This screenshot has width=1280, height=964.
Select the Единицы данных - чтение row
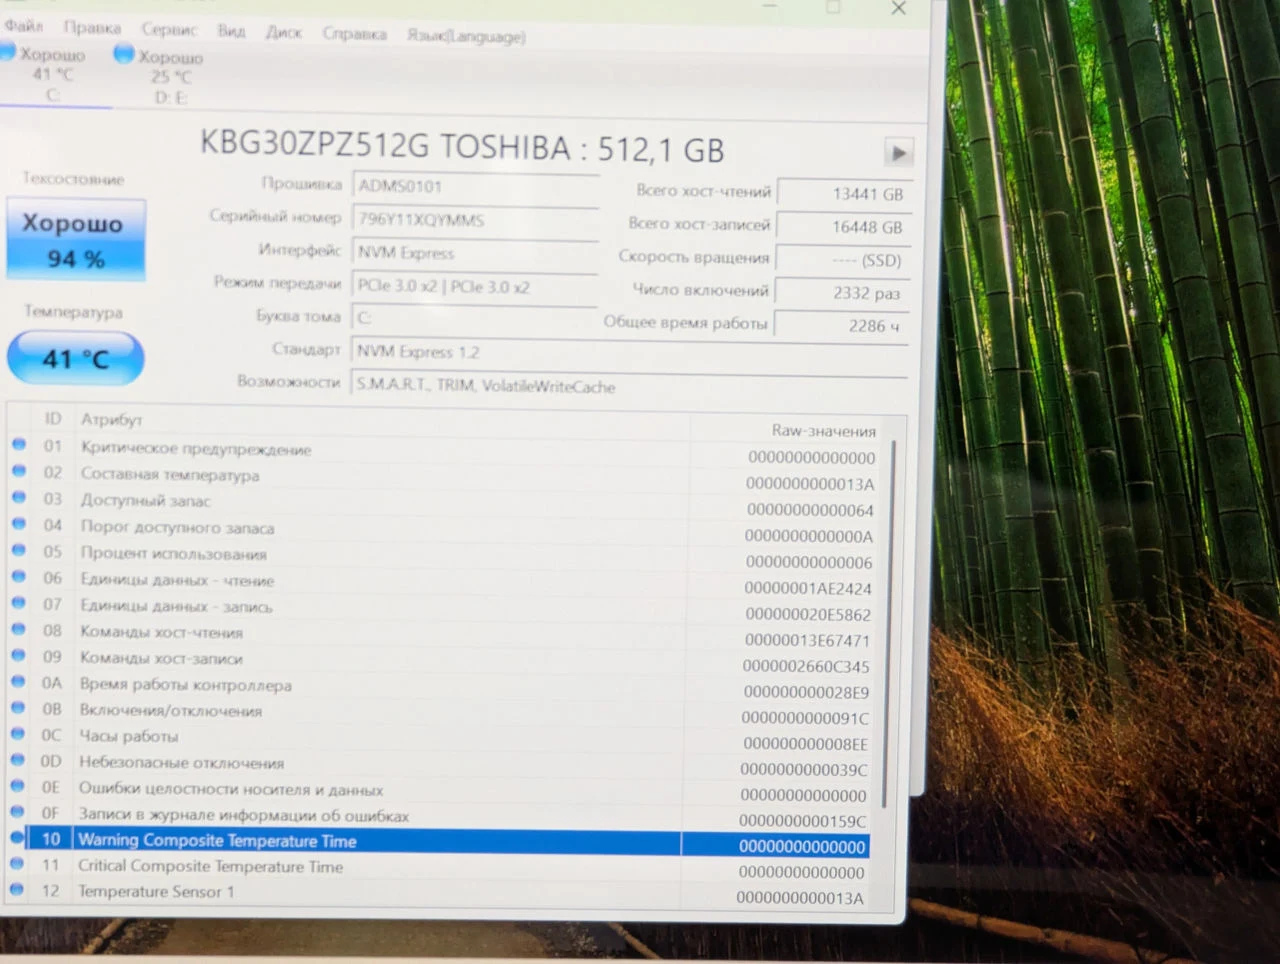[444, 582]
